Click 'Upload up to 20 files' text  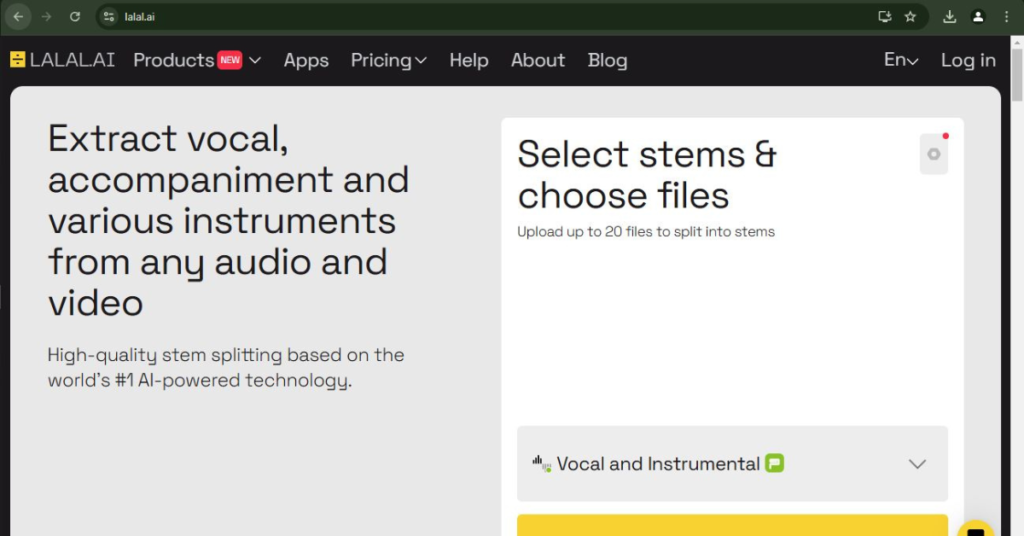(646, 232)
